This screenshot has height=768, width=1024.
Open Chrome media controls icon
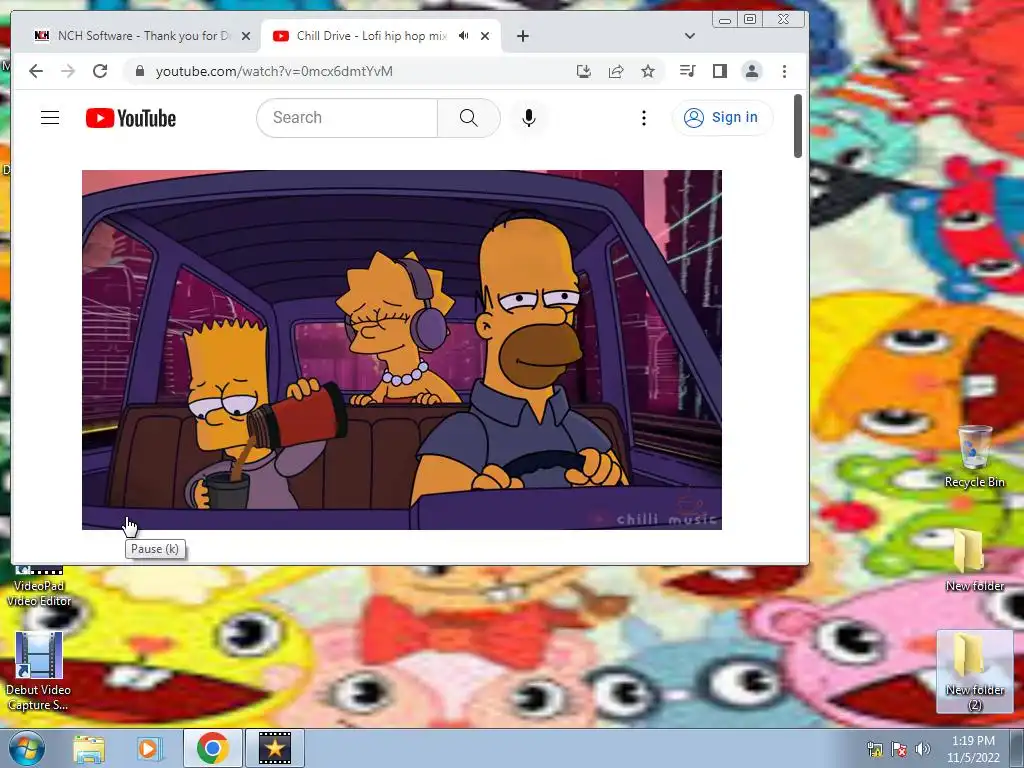coord(688,71)
